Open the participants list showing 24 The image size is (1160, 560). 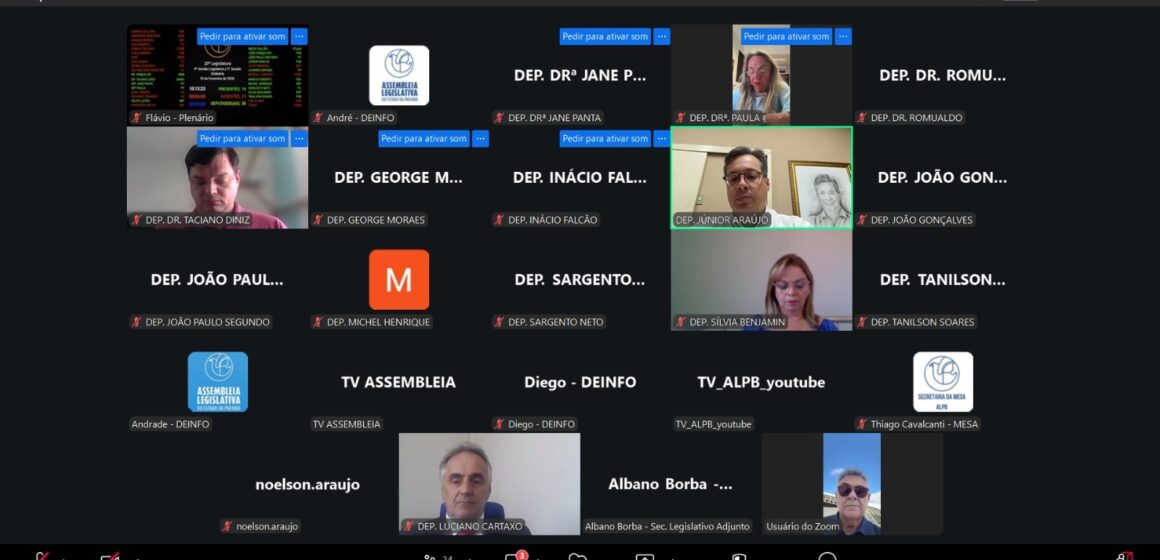pos(432,557)
